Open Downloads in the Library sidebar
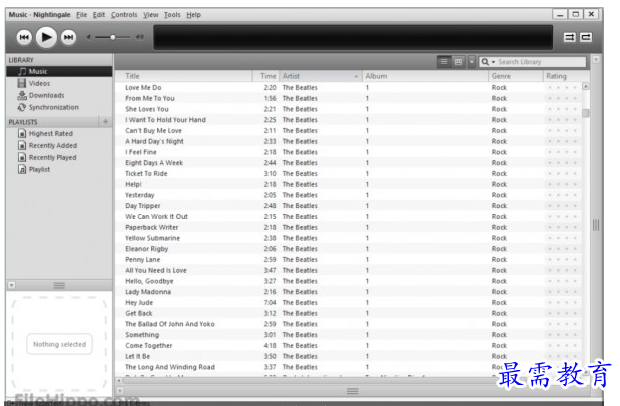The width and height of the screenshot is (620, 406). tap(59, 95)
